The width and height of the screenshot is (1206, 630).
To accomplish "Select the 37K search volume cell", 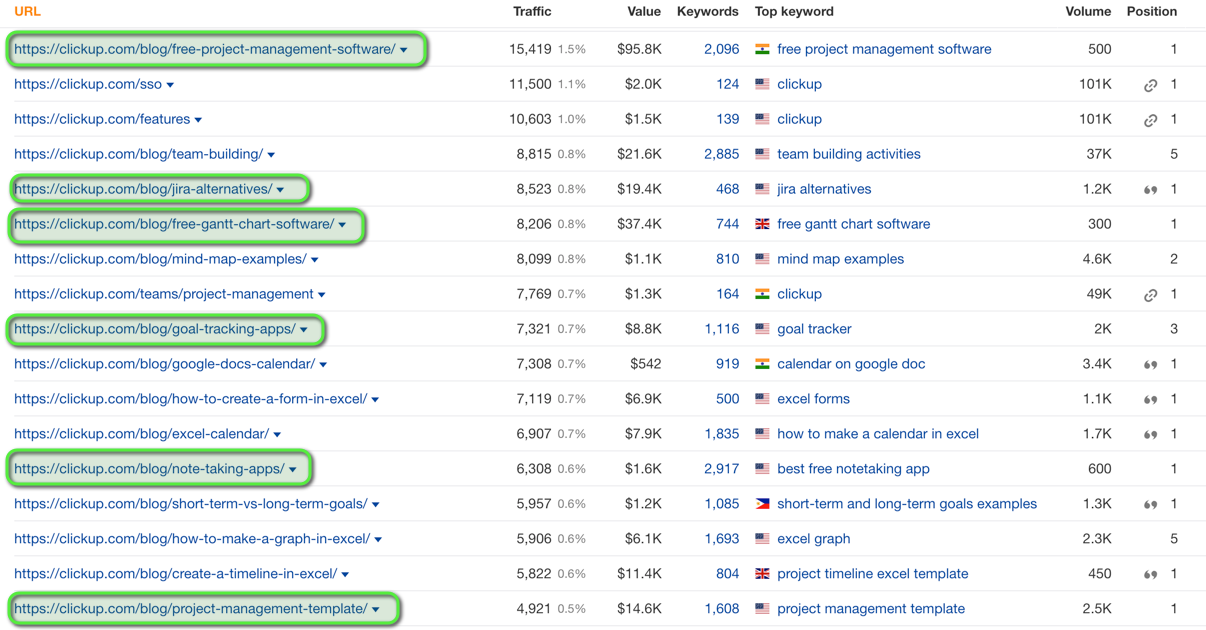I will [1099, 154].
